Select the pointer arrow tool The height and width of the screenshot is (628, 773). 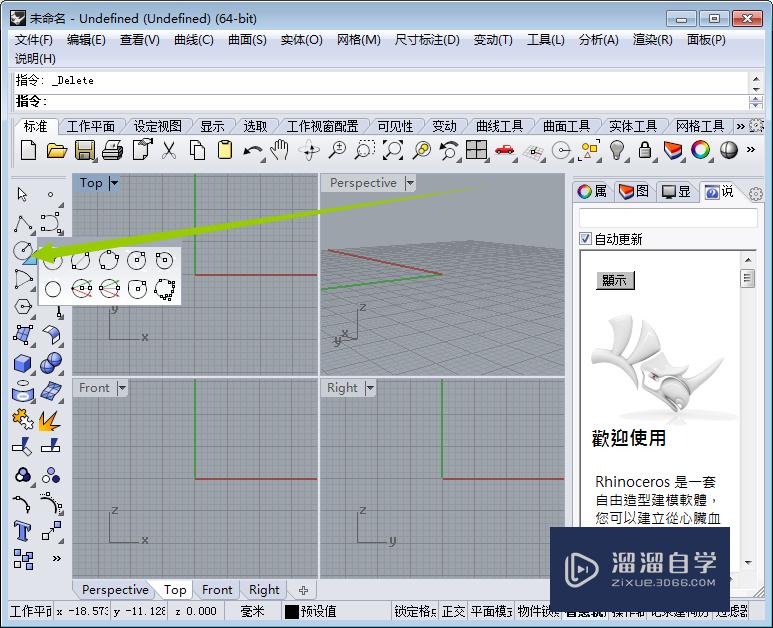(22, 194)
